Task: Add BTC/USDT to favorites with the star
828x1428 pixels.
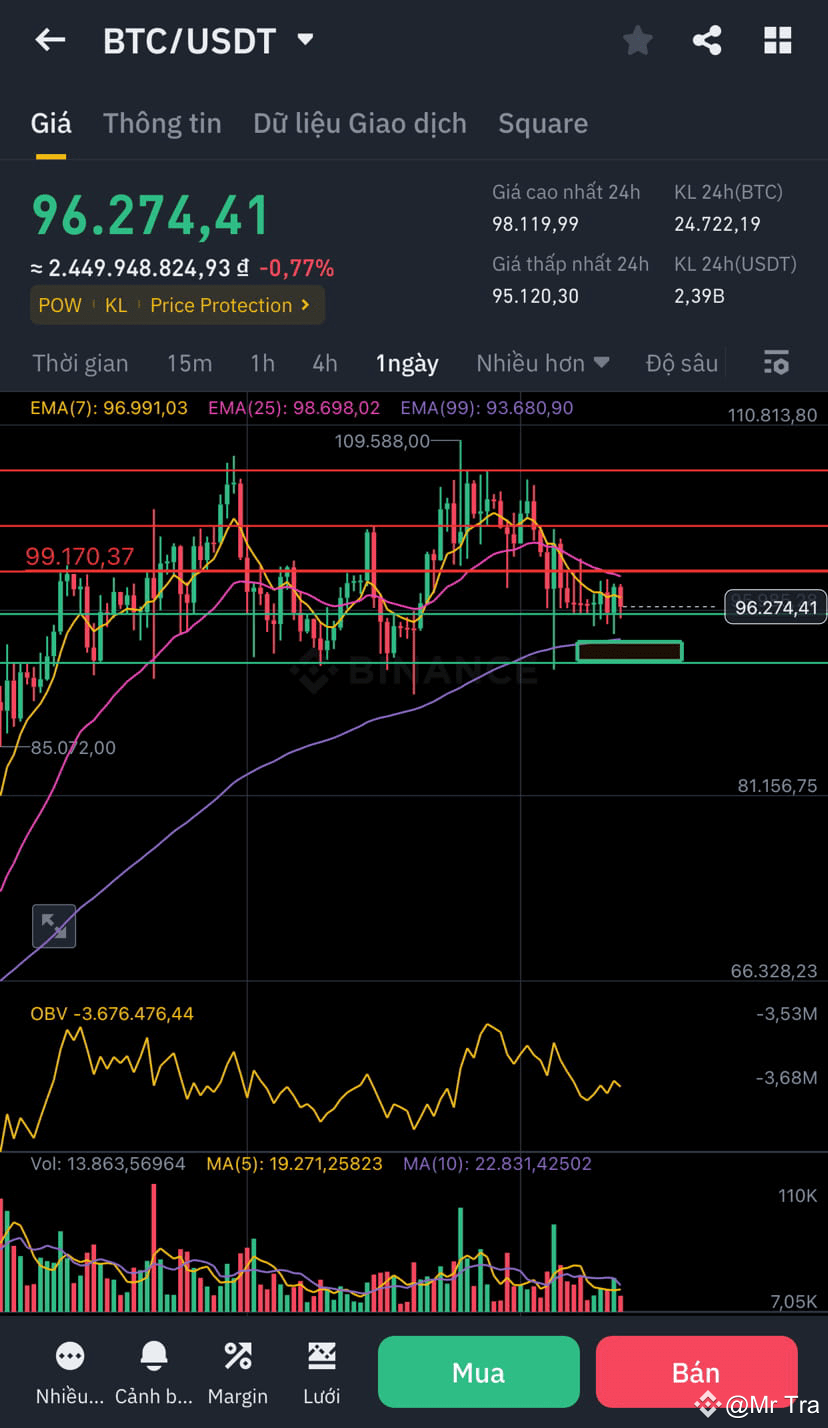Action: [637, 40]
